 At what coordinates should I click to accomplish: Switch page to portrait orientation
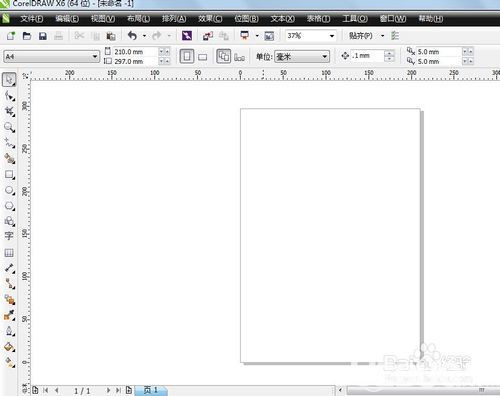pos(187,56)
